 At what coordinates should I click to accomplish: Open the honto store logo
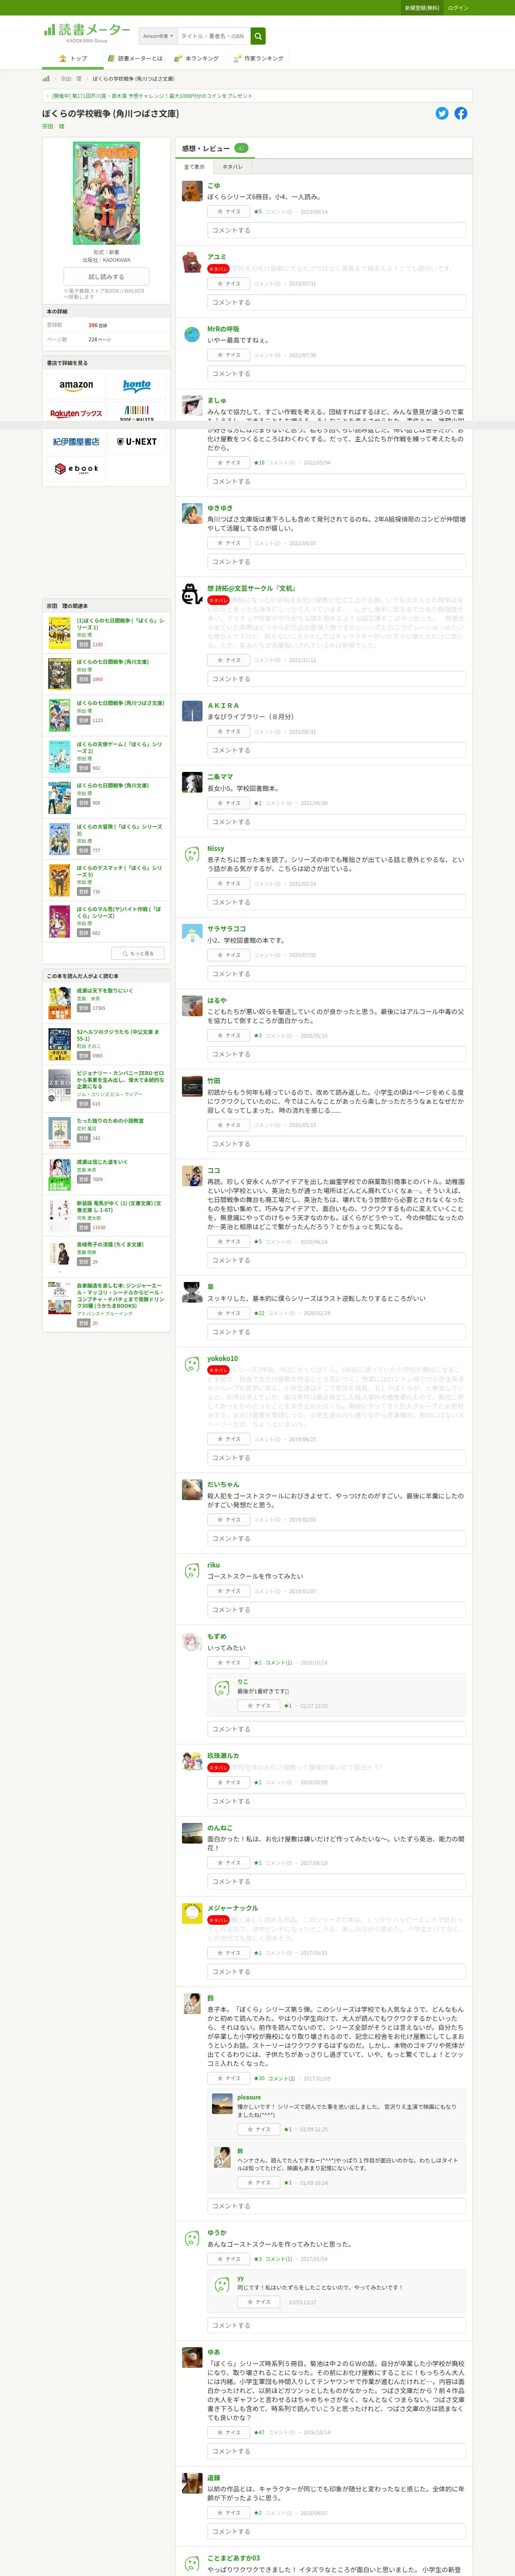137,385
